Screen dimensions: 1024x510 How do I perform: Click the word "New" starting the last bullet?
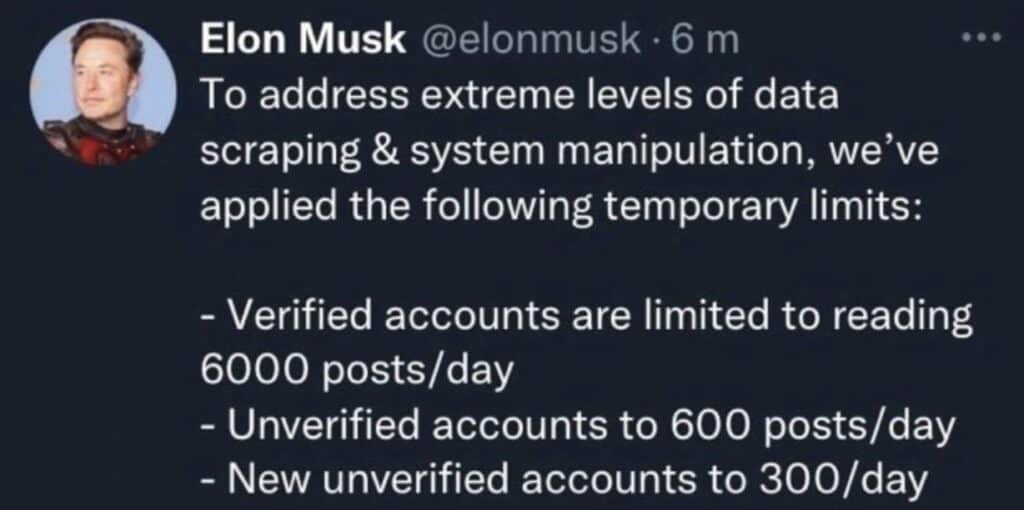point(257,483)
